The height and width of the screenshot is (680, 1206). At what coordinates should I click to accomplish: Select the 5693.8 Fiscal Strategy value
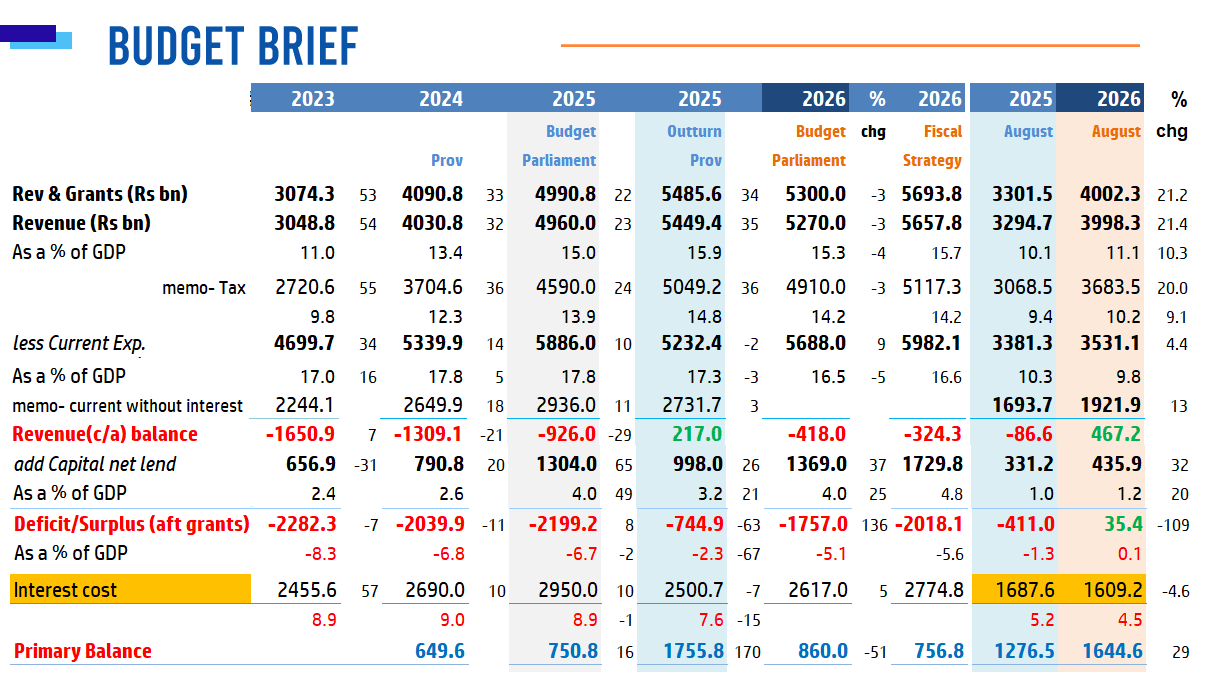tap(933, 194)
